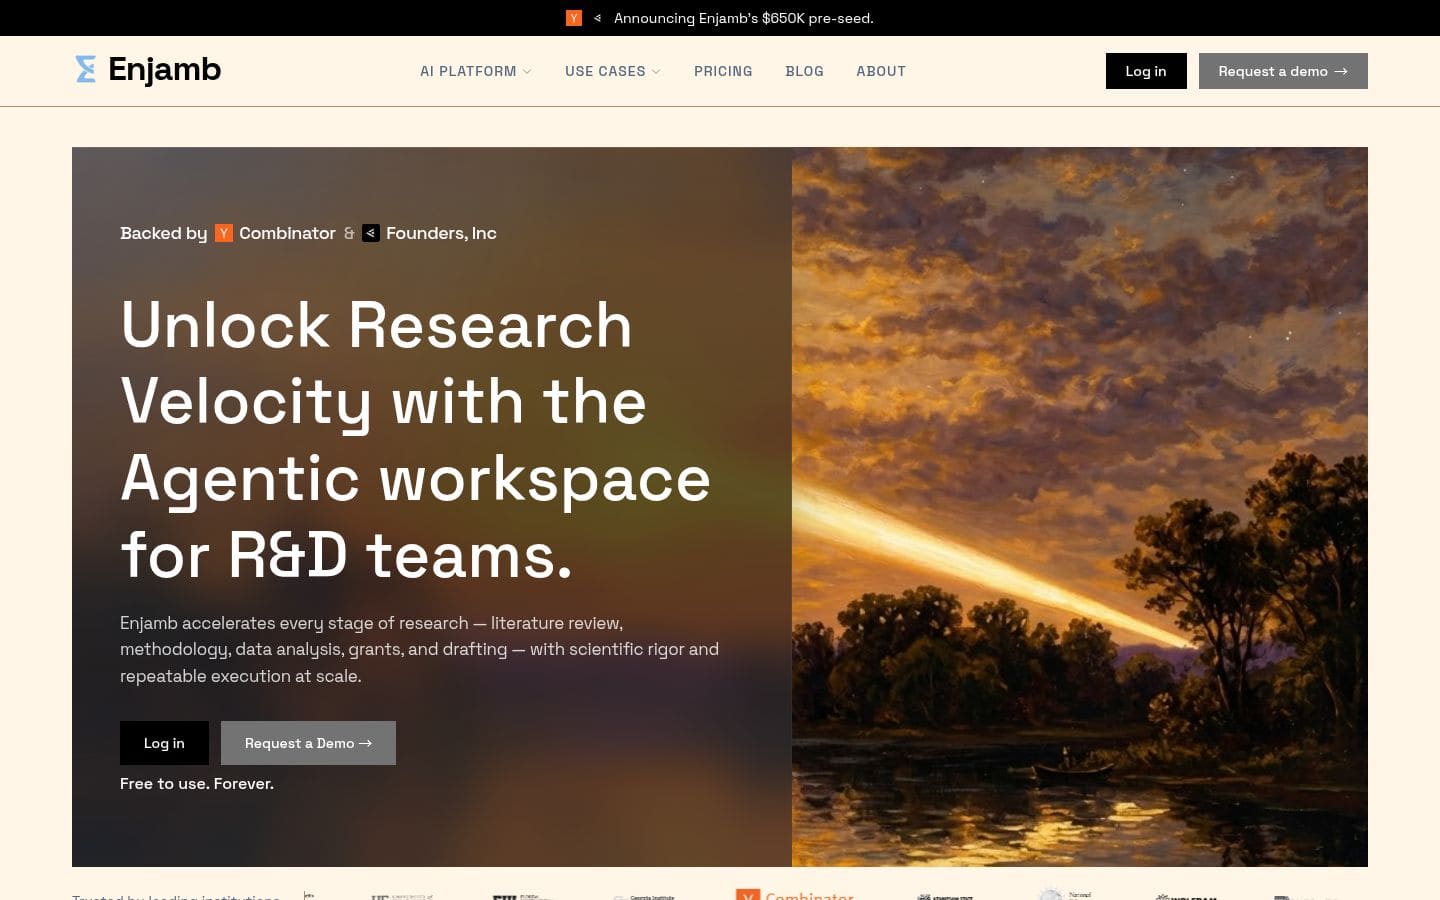Click the sunset landscape painting image
Viewport: 1440px width, 900px height.
click(1080, 507)
